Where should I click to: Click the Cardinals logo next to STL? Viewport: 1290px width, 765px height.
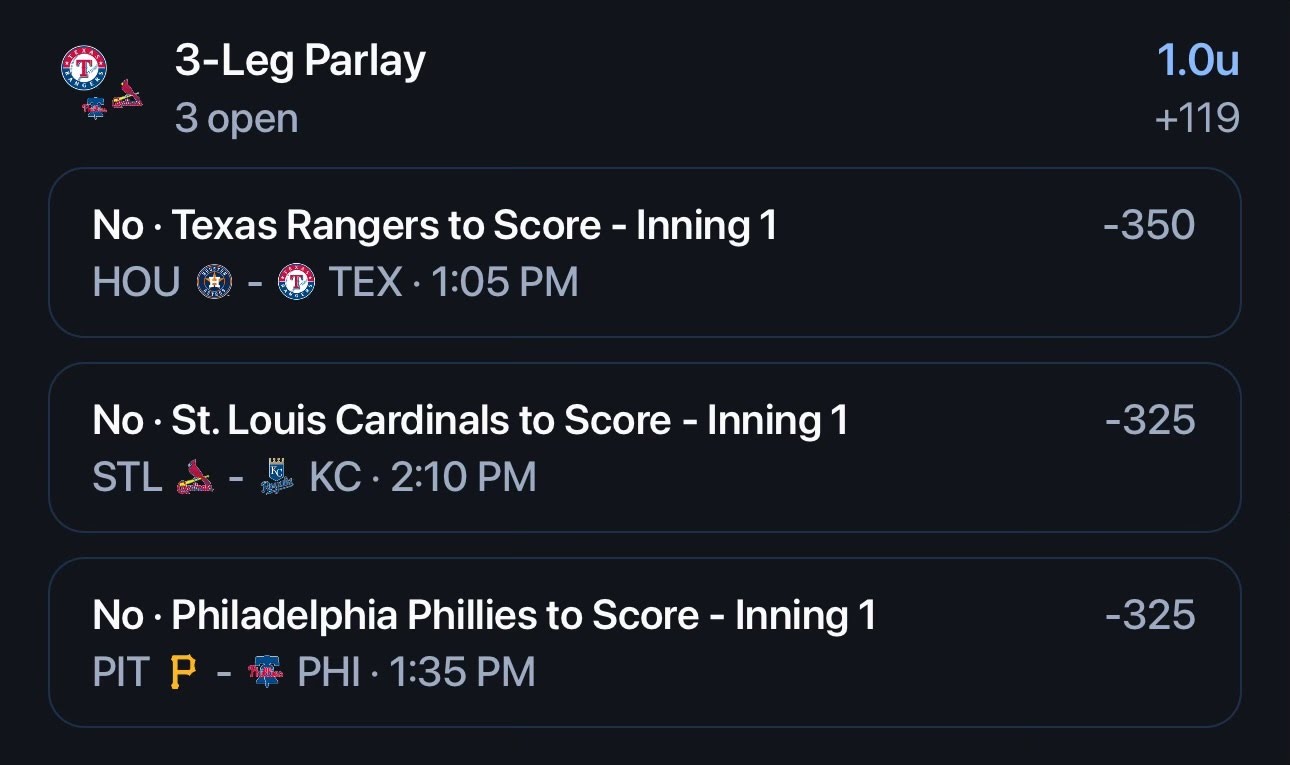[x=195, y=477]
